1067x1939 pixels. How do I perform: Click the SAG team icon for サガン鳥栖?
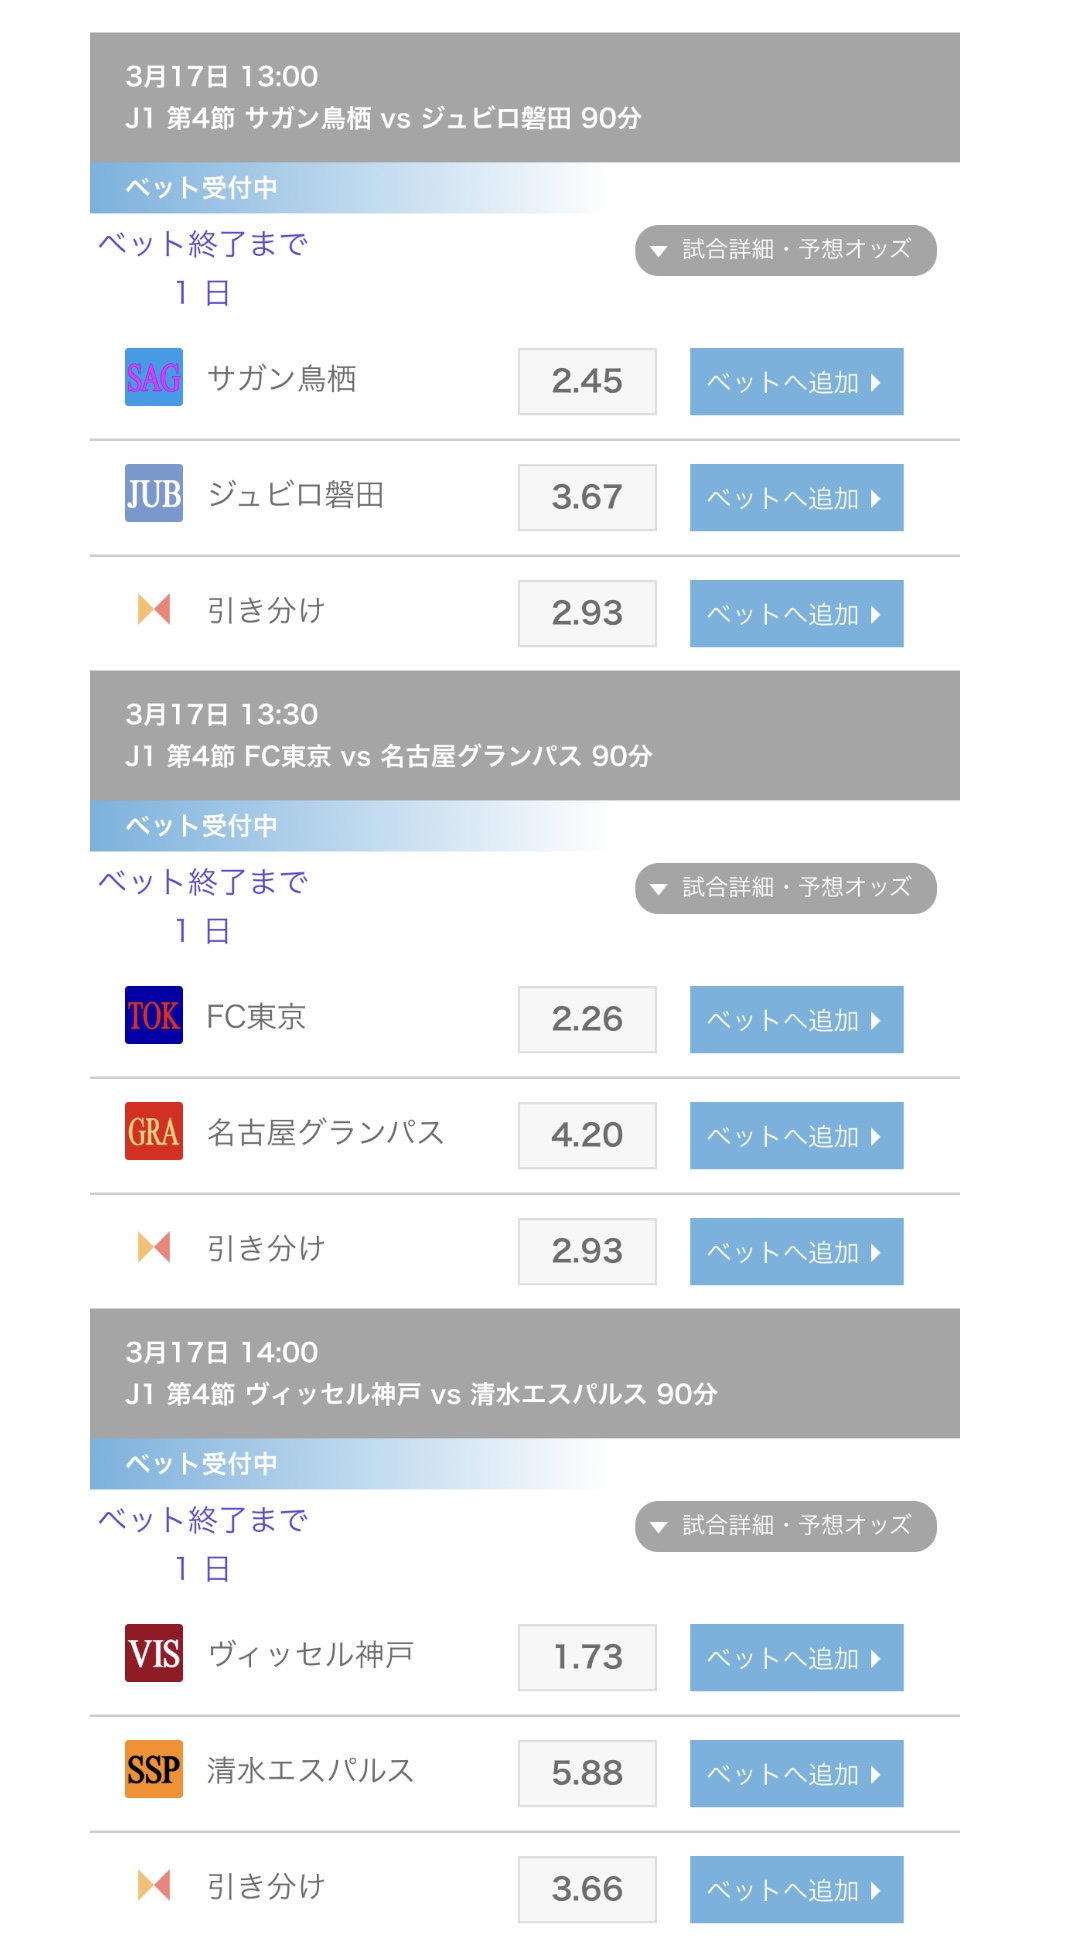tap(153, 377)
